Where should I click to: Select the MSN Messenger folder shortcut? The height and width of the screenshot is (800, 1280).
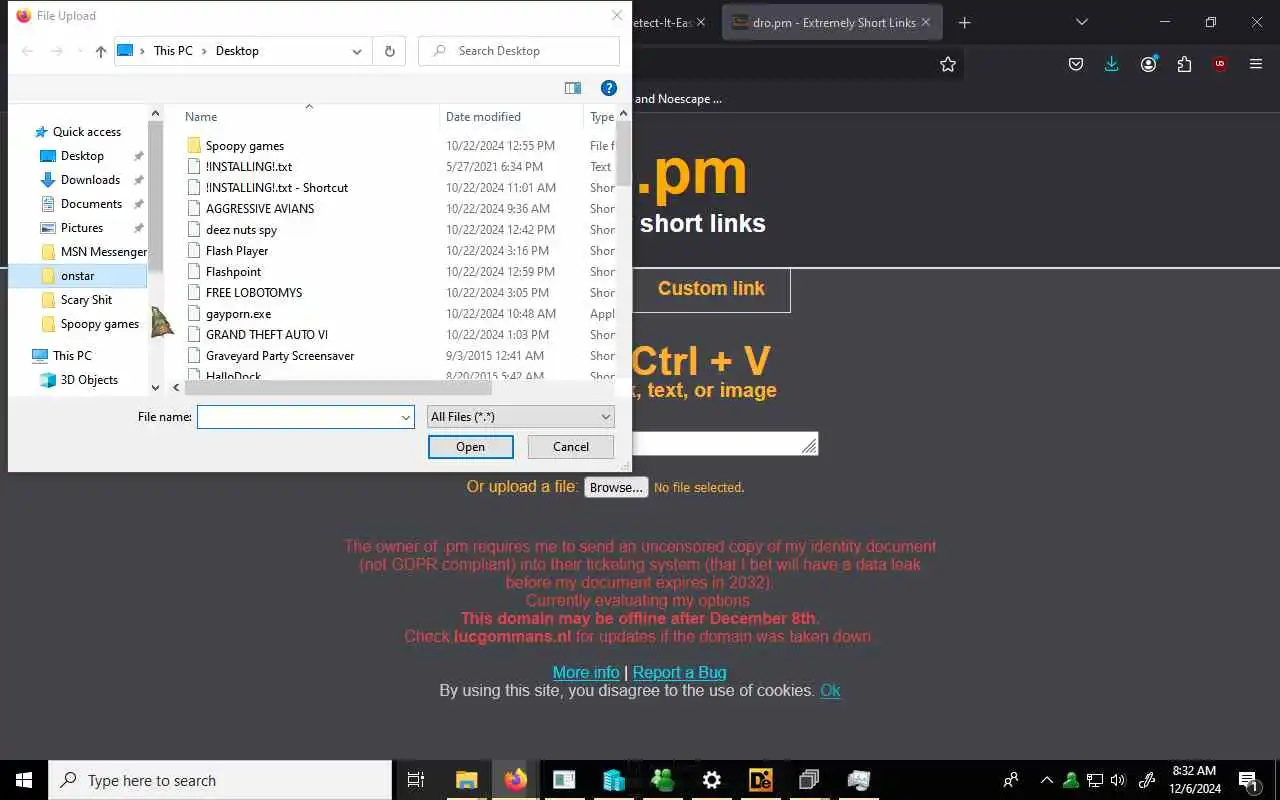pos(103,252)
